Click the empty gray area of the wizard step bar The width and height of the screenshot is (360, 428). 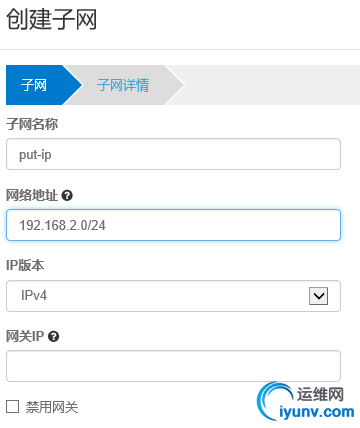tap(270, 85)
